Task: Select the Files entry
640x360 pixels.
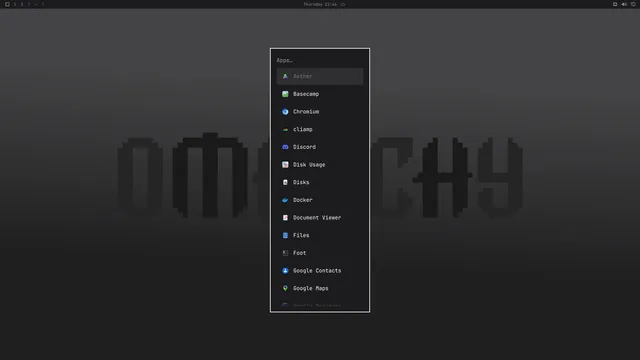Action: pyautogui.click(x=320, y=235)
